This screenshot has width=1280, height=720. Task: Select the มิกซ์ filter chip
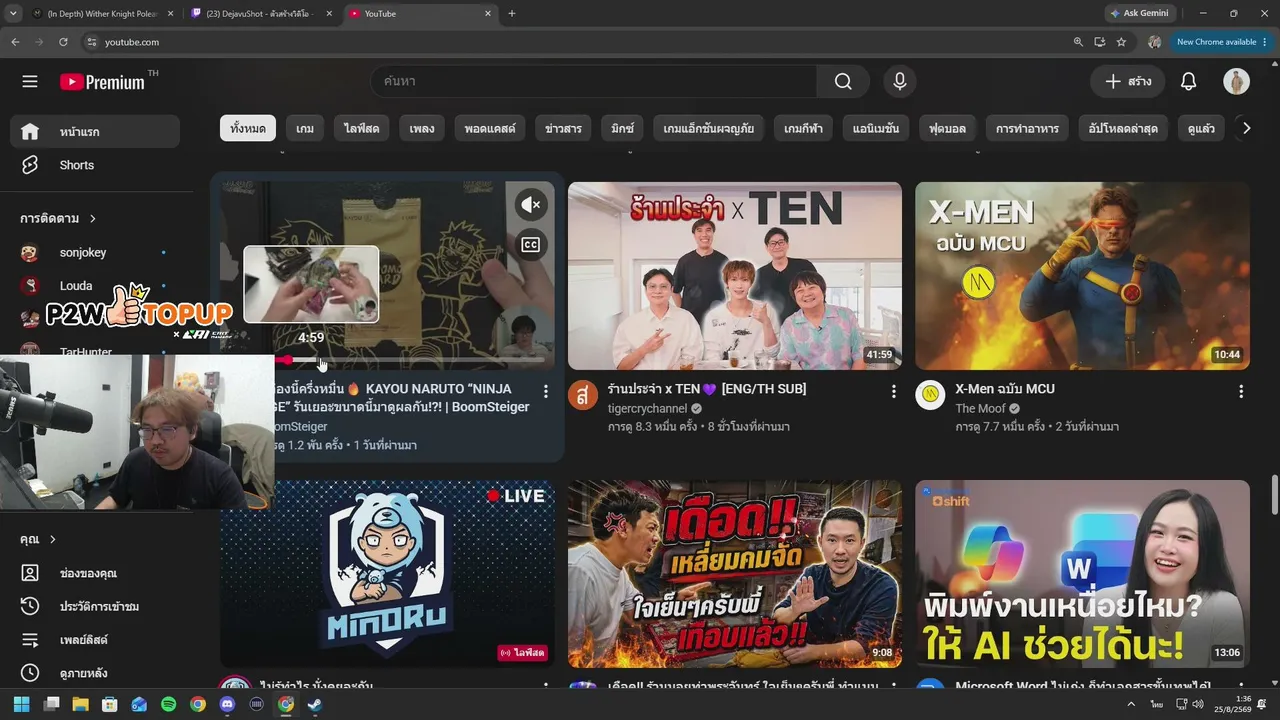click(x=623, y=128)
